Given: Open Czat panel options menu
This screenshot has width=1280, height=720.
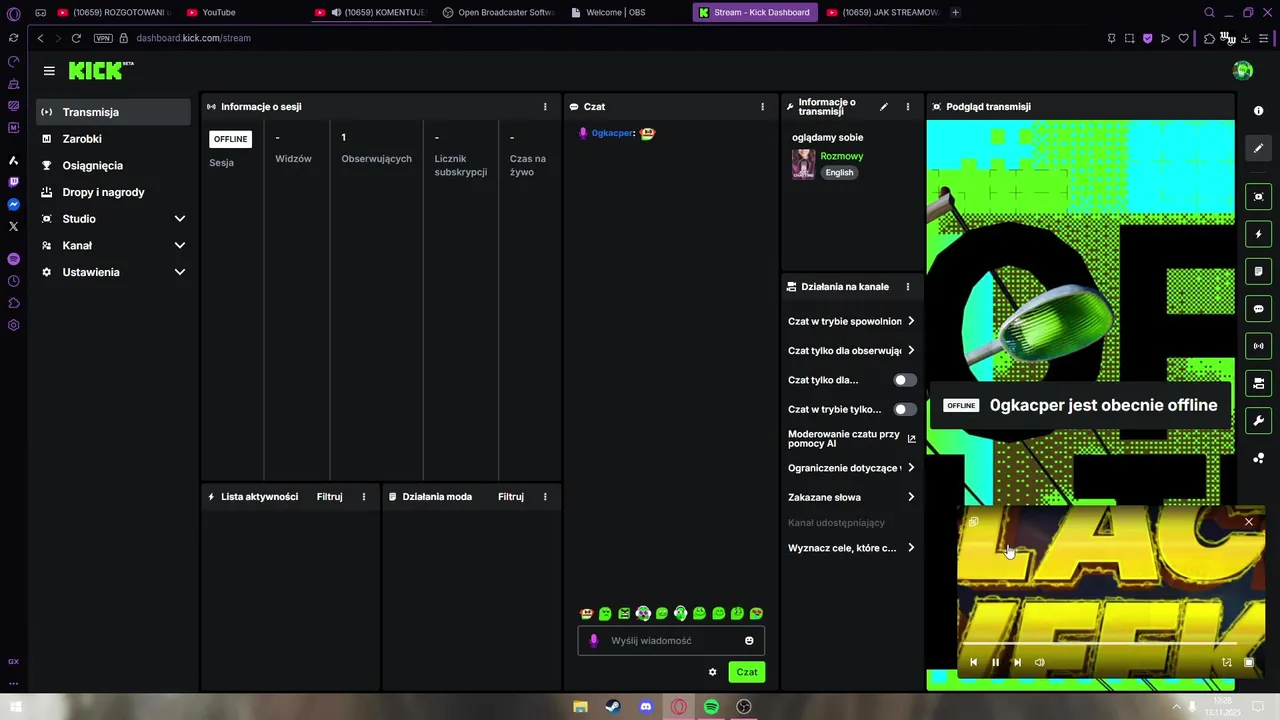Looking at the screenshot, I should [x=762, y=107].
